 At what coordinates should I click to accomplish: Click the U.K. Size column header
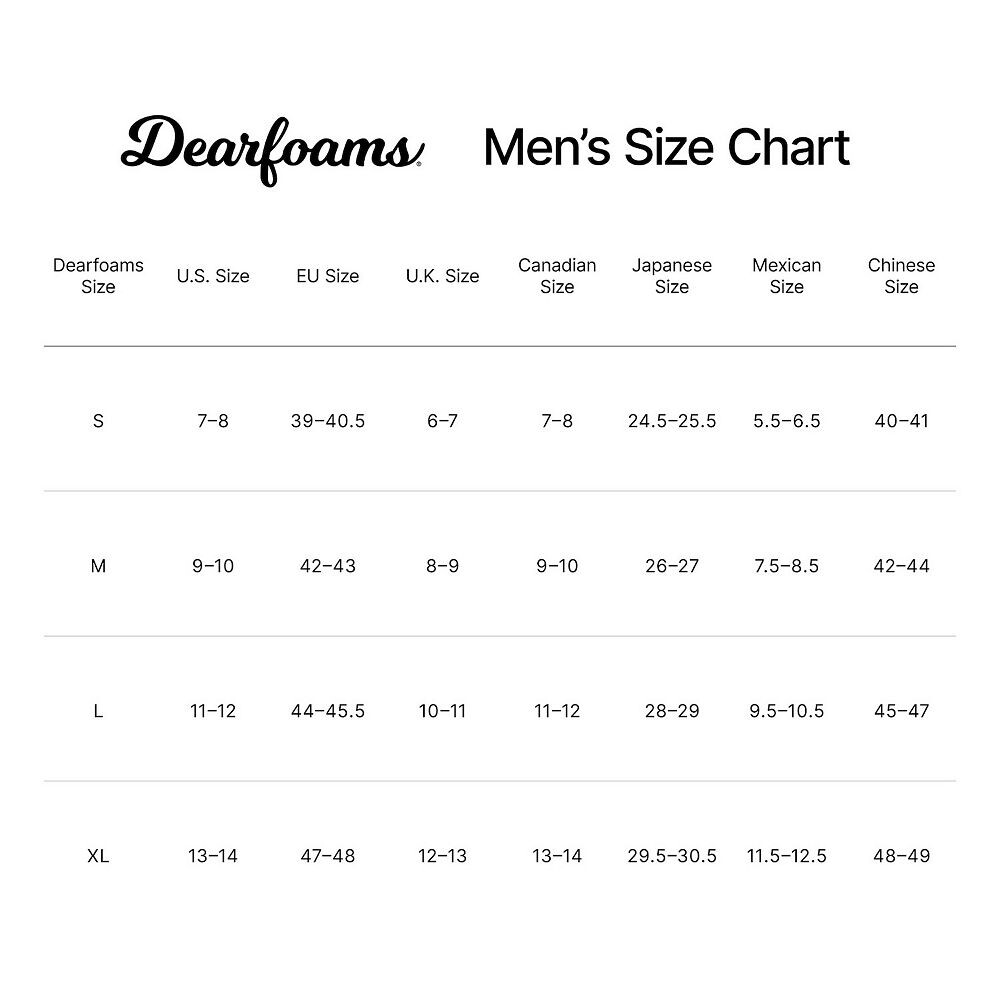[442, 276]
